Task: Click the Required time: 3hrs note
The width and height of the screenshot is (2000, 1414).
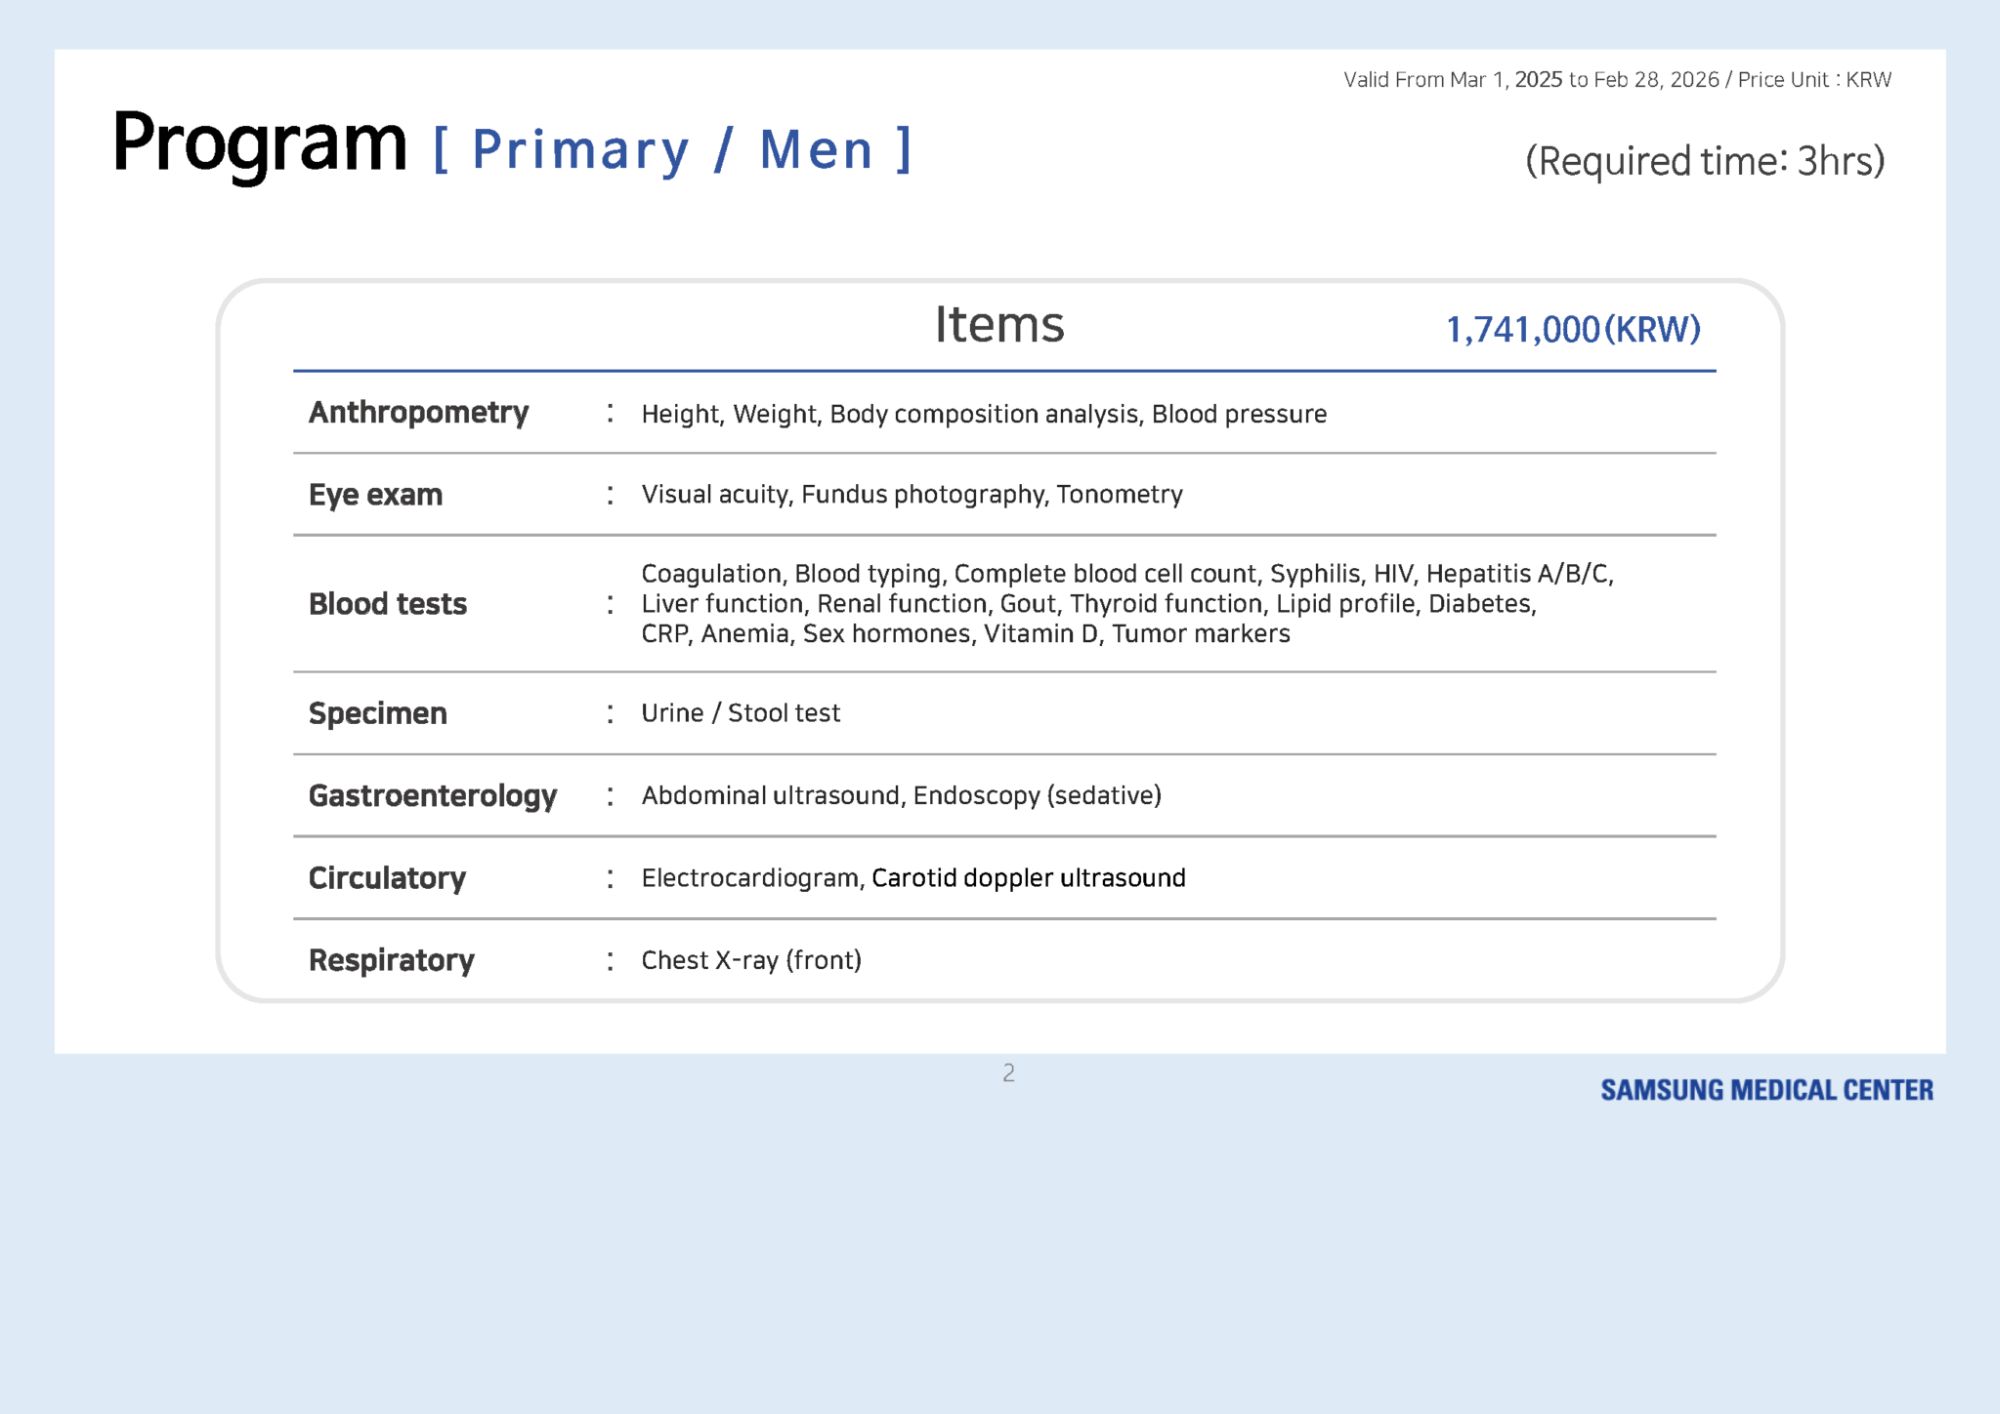Action: [1705, 161]
